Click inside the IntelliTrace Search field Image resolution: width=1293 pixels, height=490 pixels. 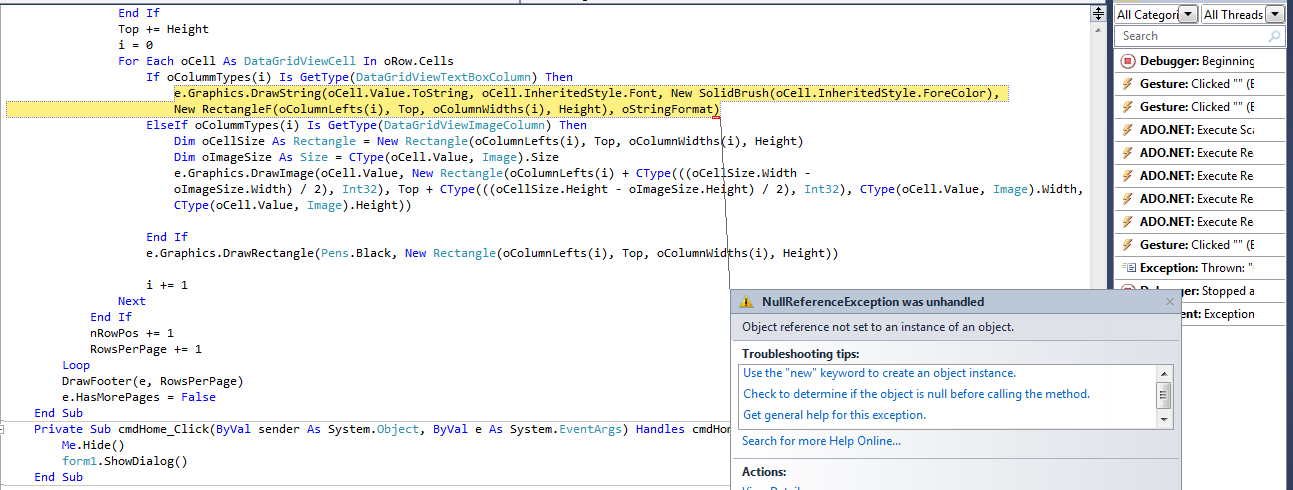pyautogui.click(x=1190, y=36)
